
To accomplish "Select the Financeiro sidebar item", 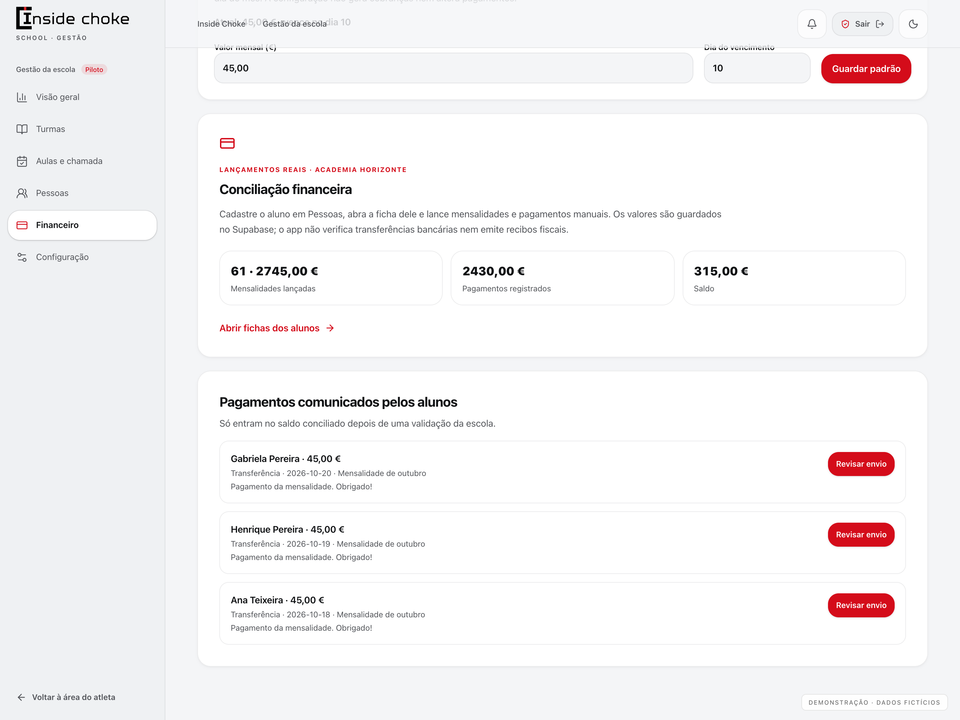I will coord(82,225).
